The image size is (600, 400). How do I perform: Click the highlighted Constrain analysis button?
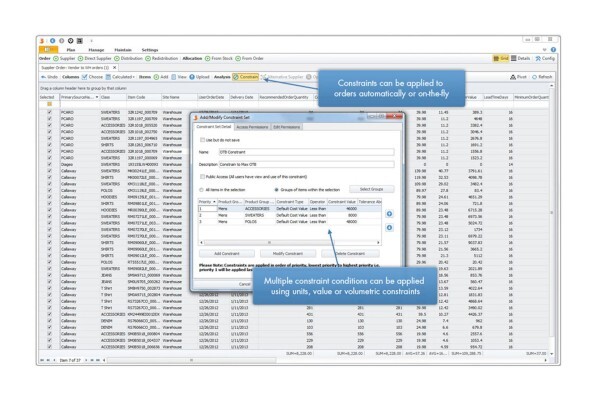click(x=245, y=77)
